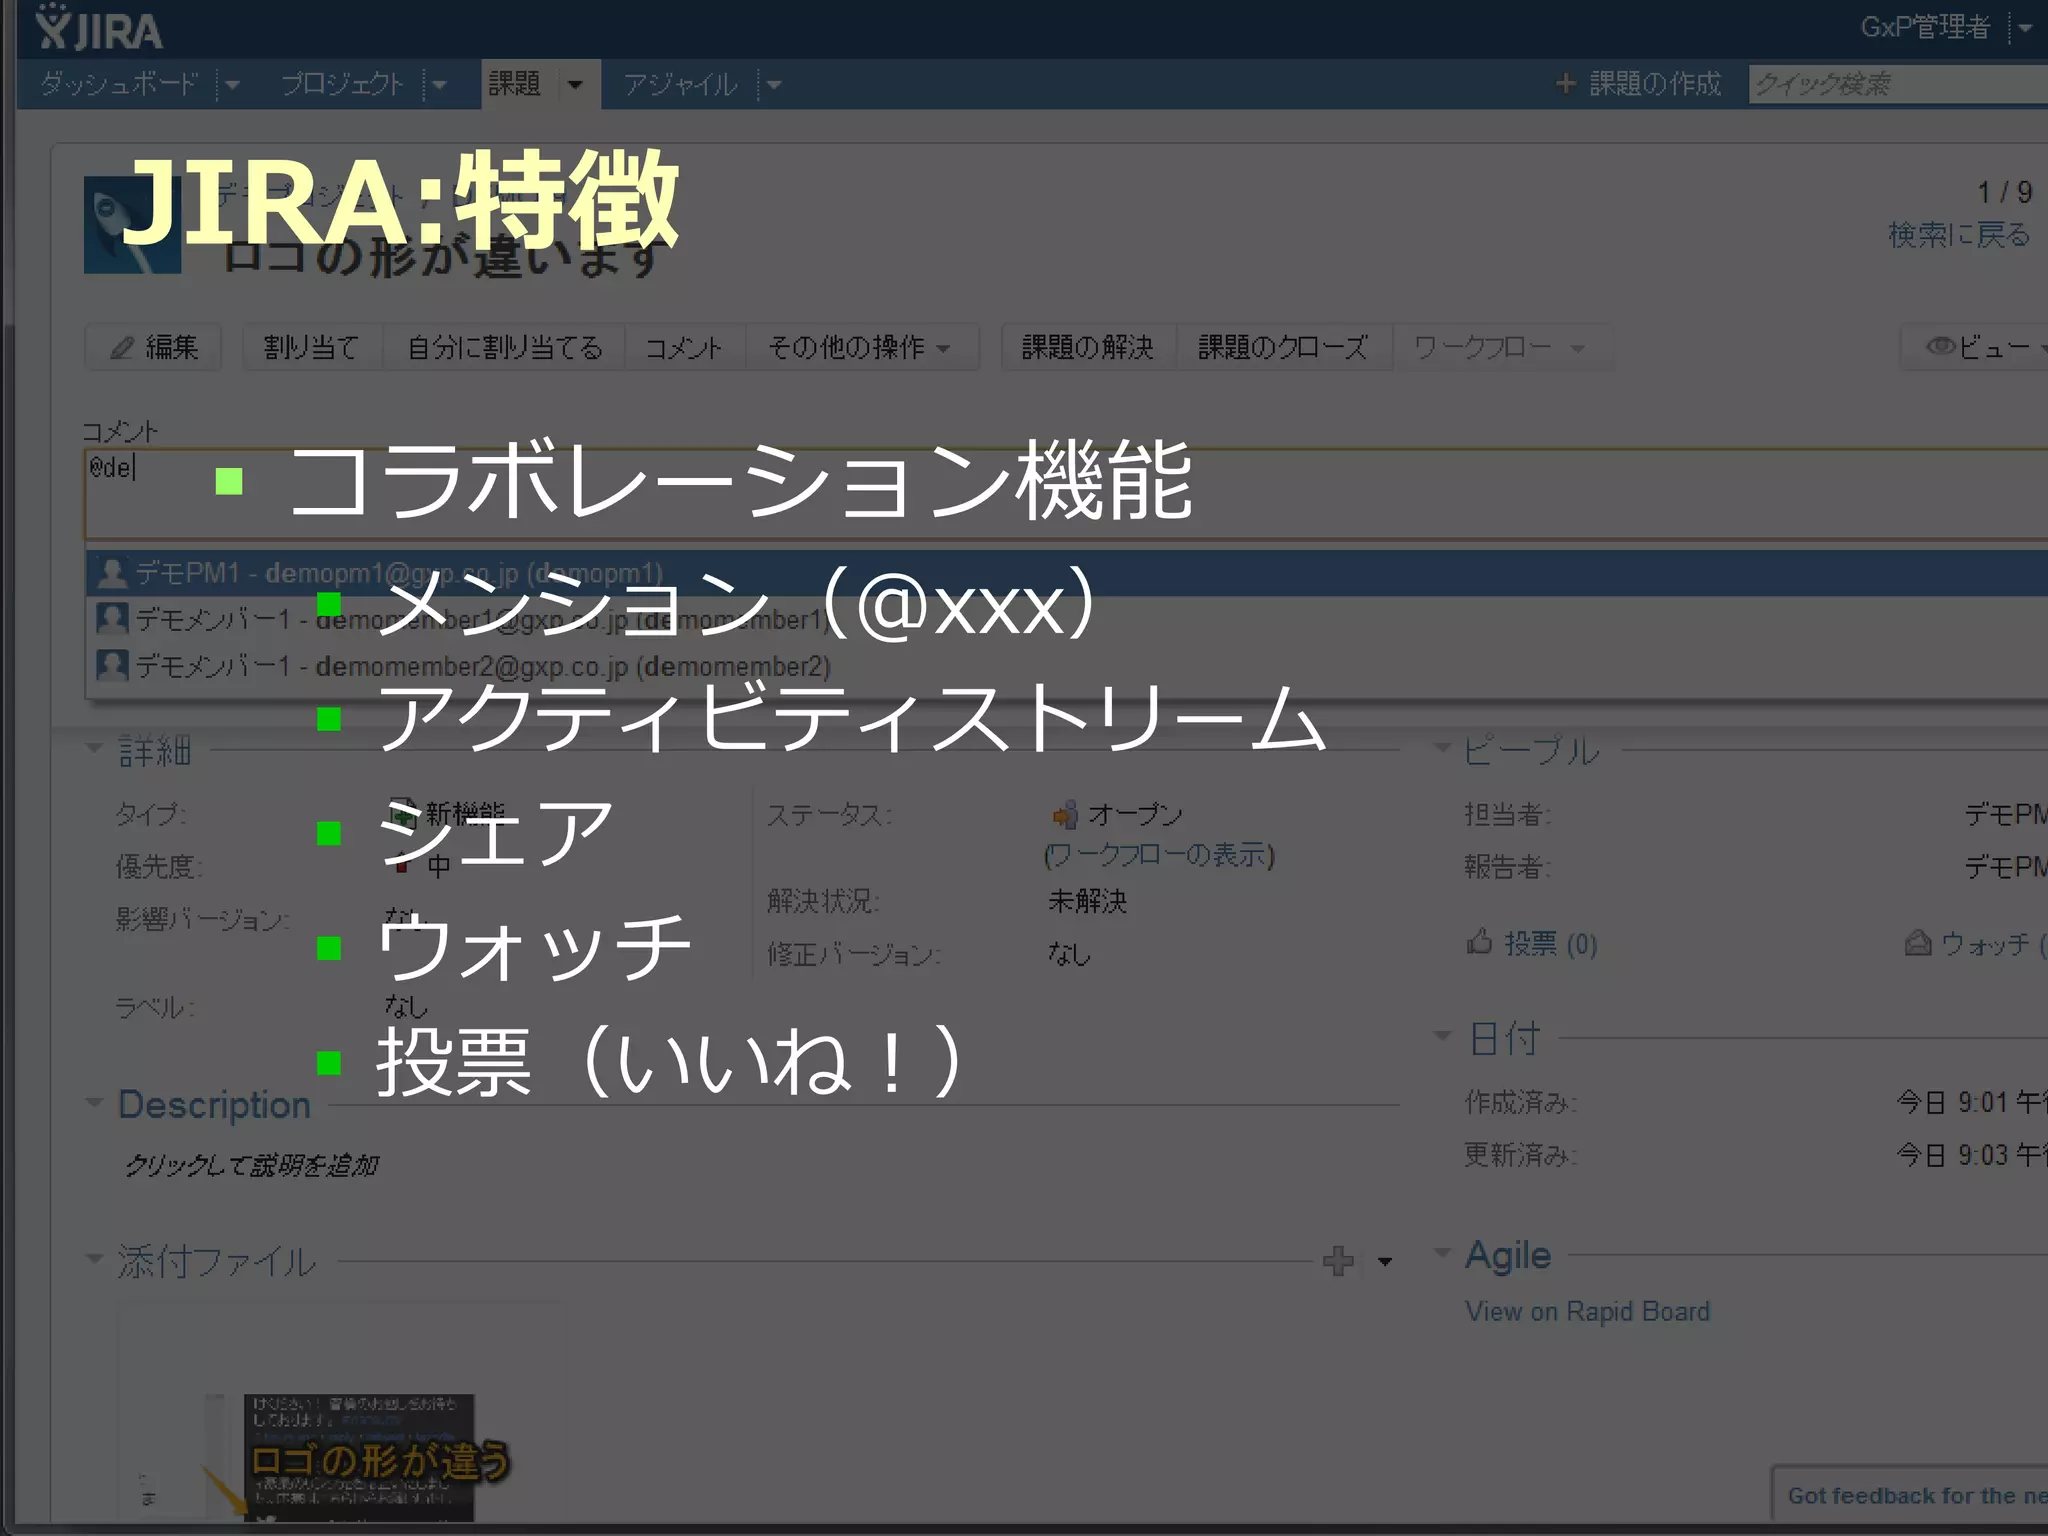Select the demomember2 mention suggestion
This screenshot has width=2048, height=1536.
[1066, 666]
